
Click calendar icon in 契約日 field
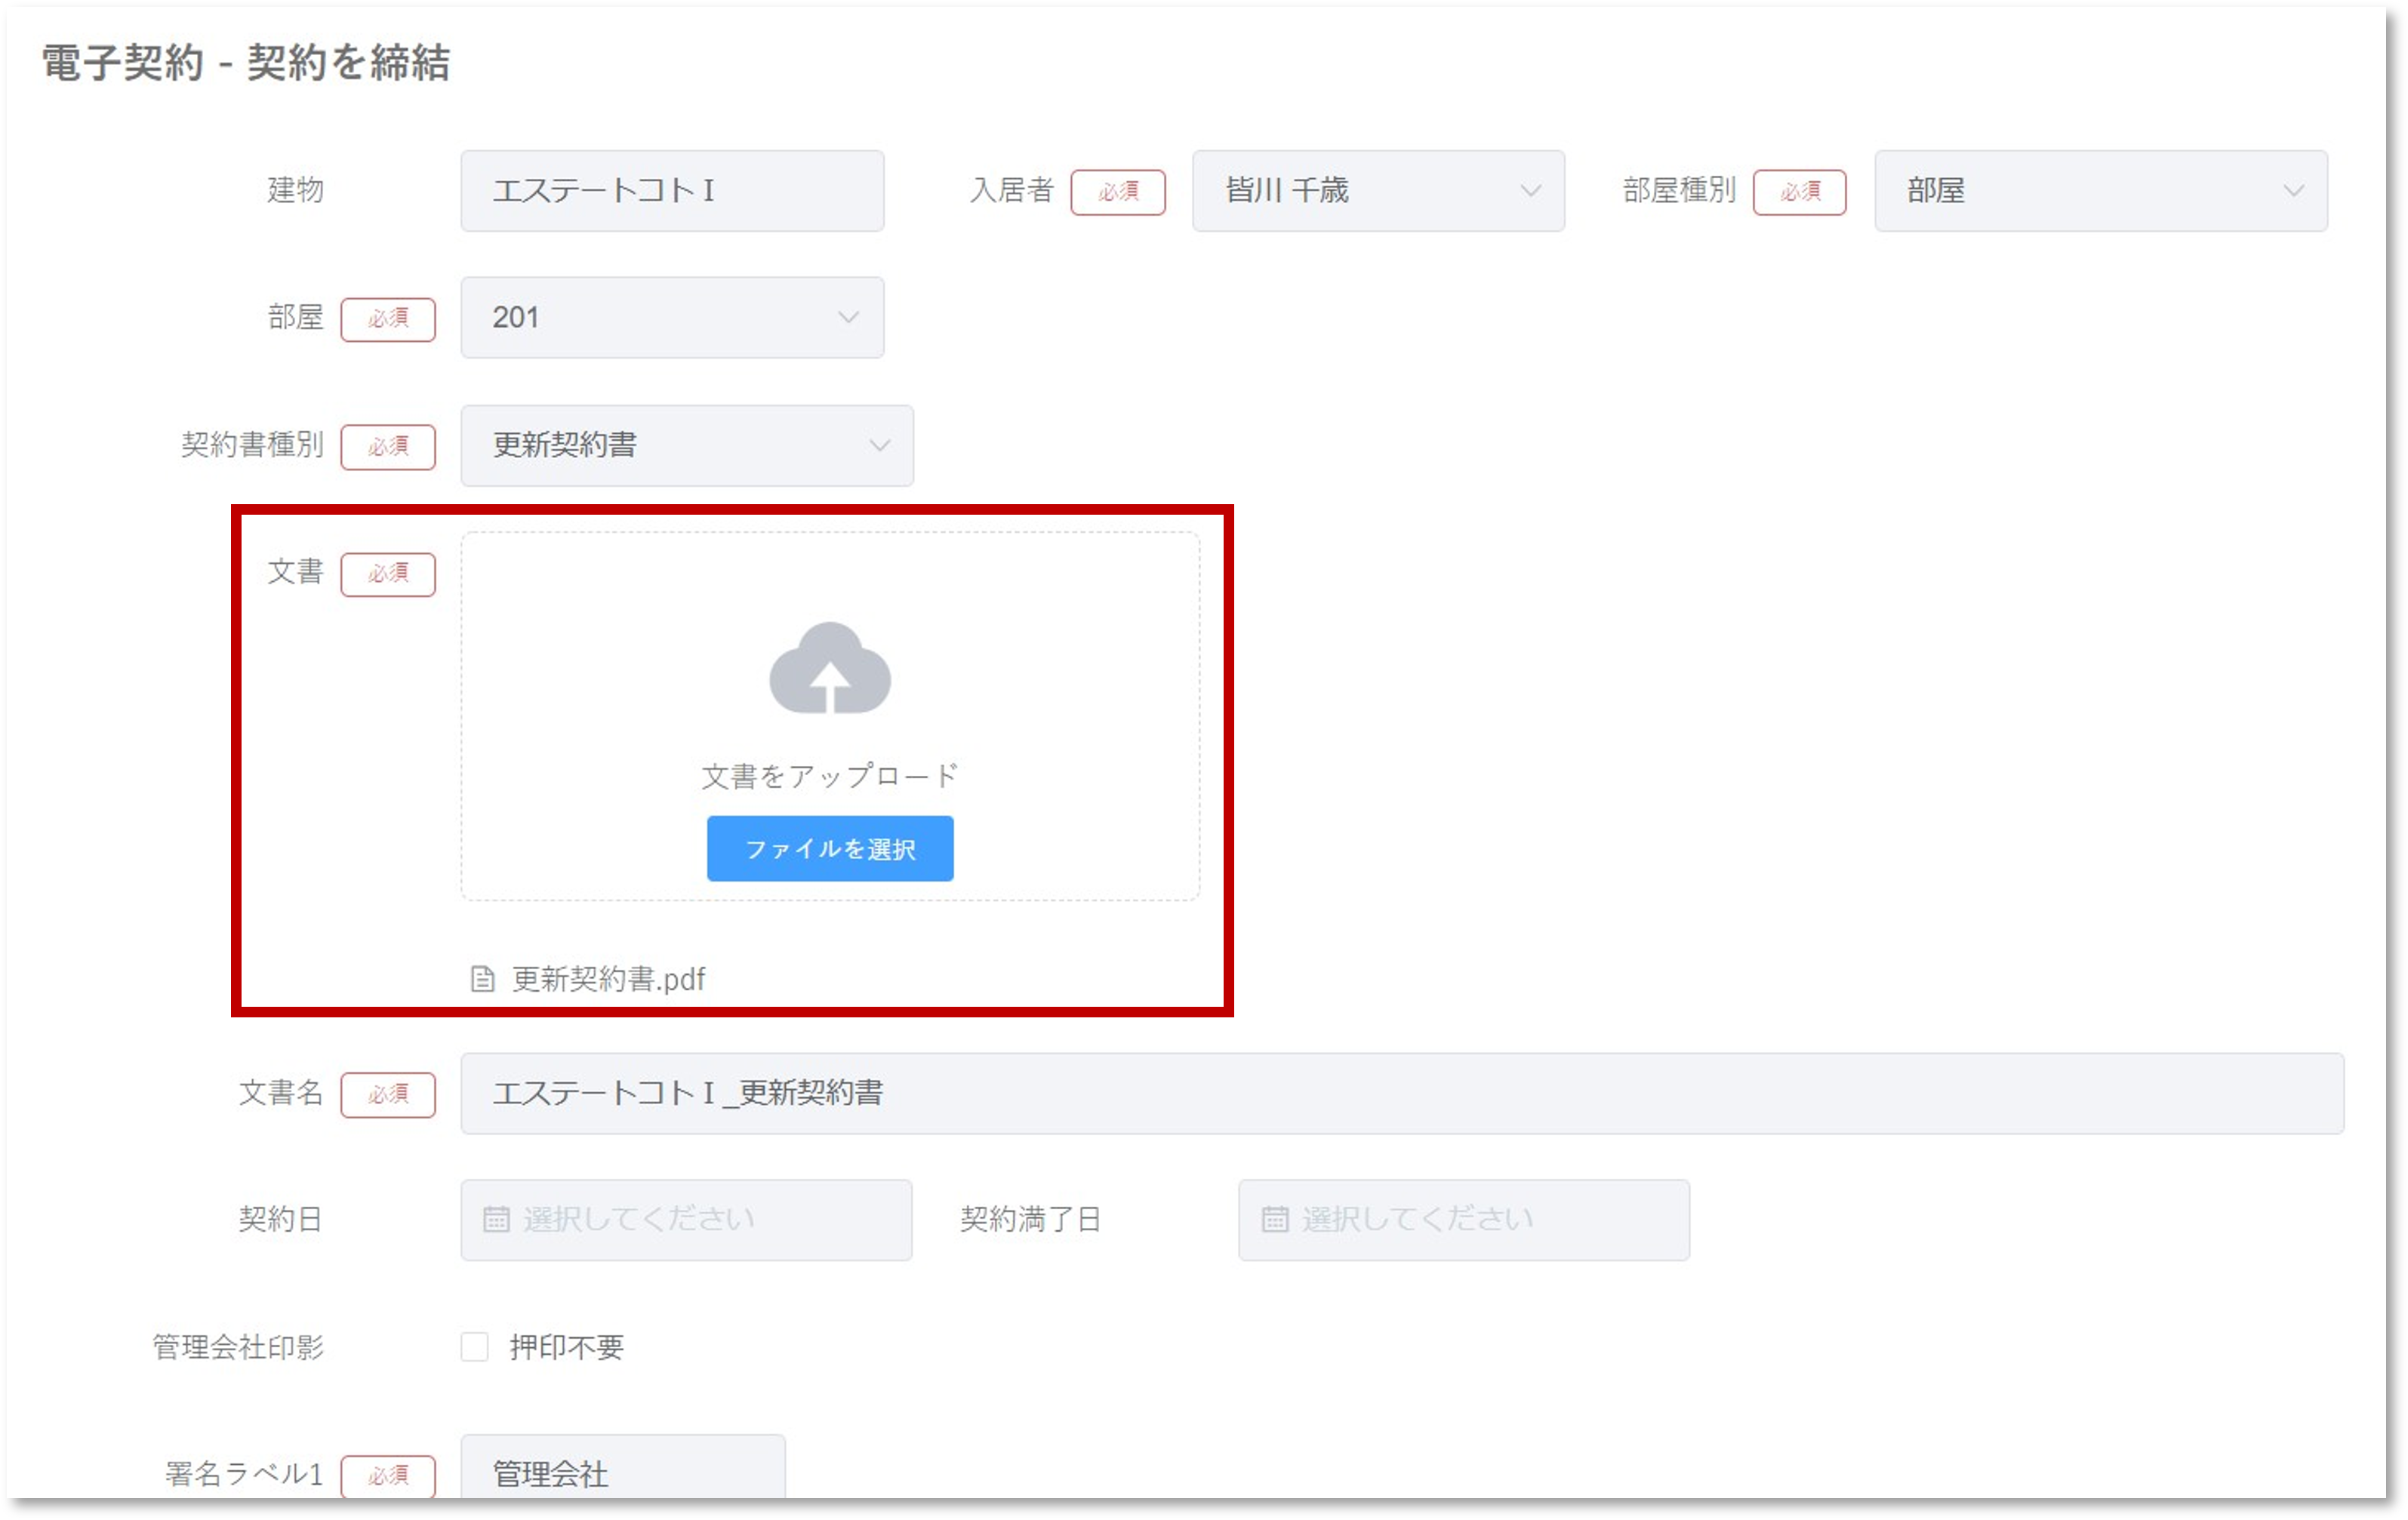point(496,1219)
